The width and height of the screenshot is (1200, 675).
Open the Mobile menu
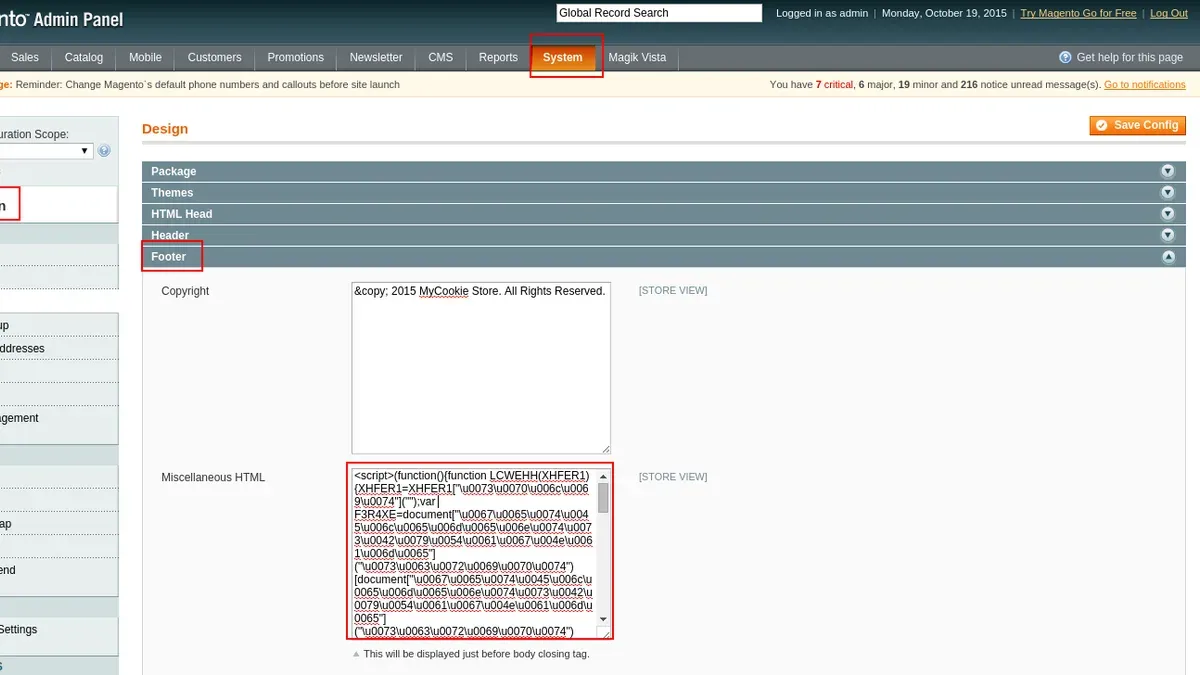[x=145, y=57]
